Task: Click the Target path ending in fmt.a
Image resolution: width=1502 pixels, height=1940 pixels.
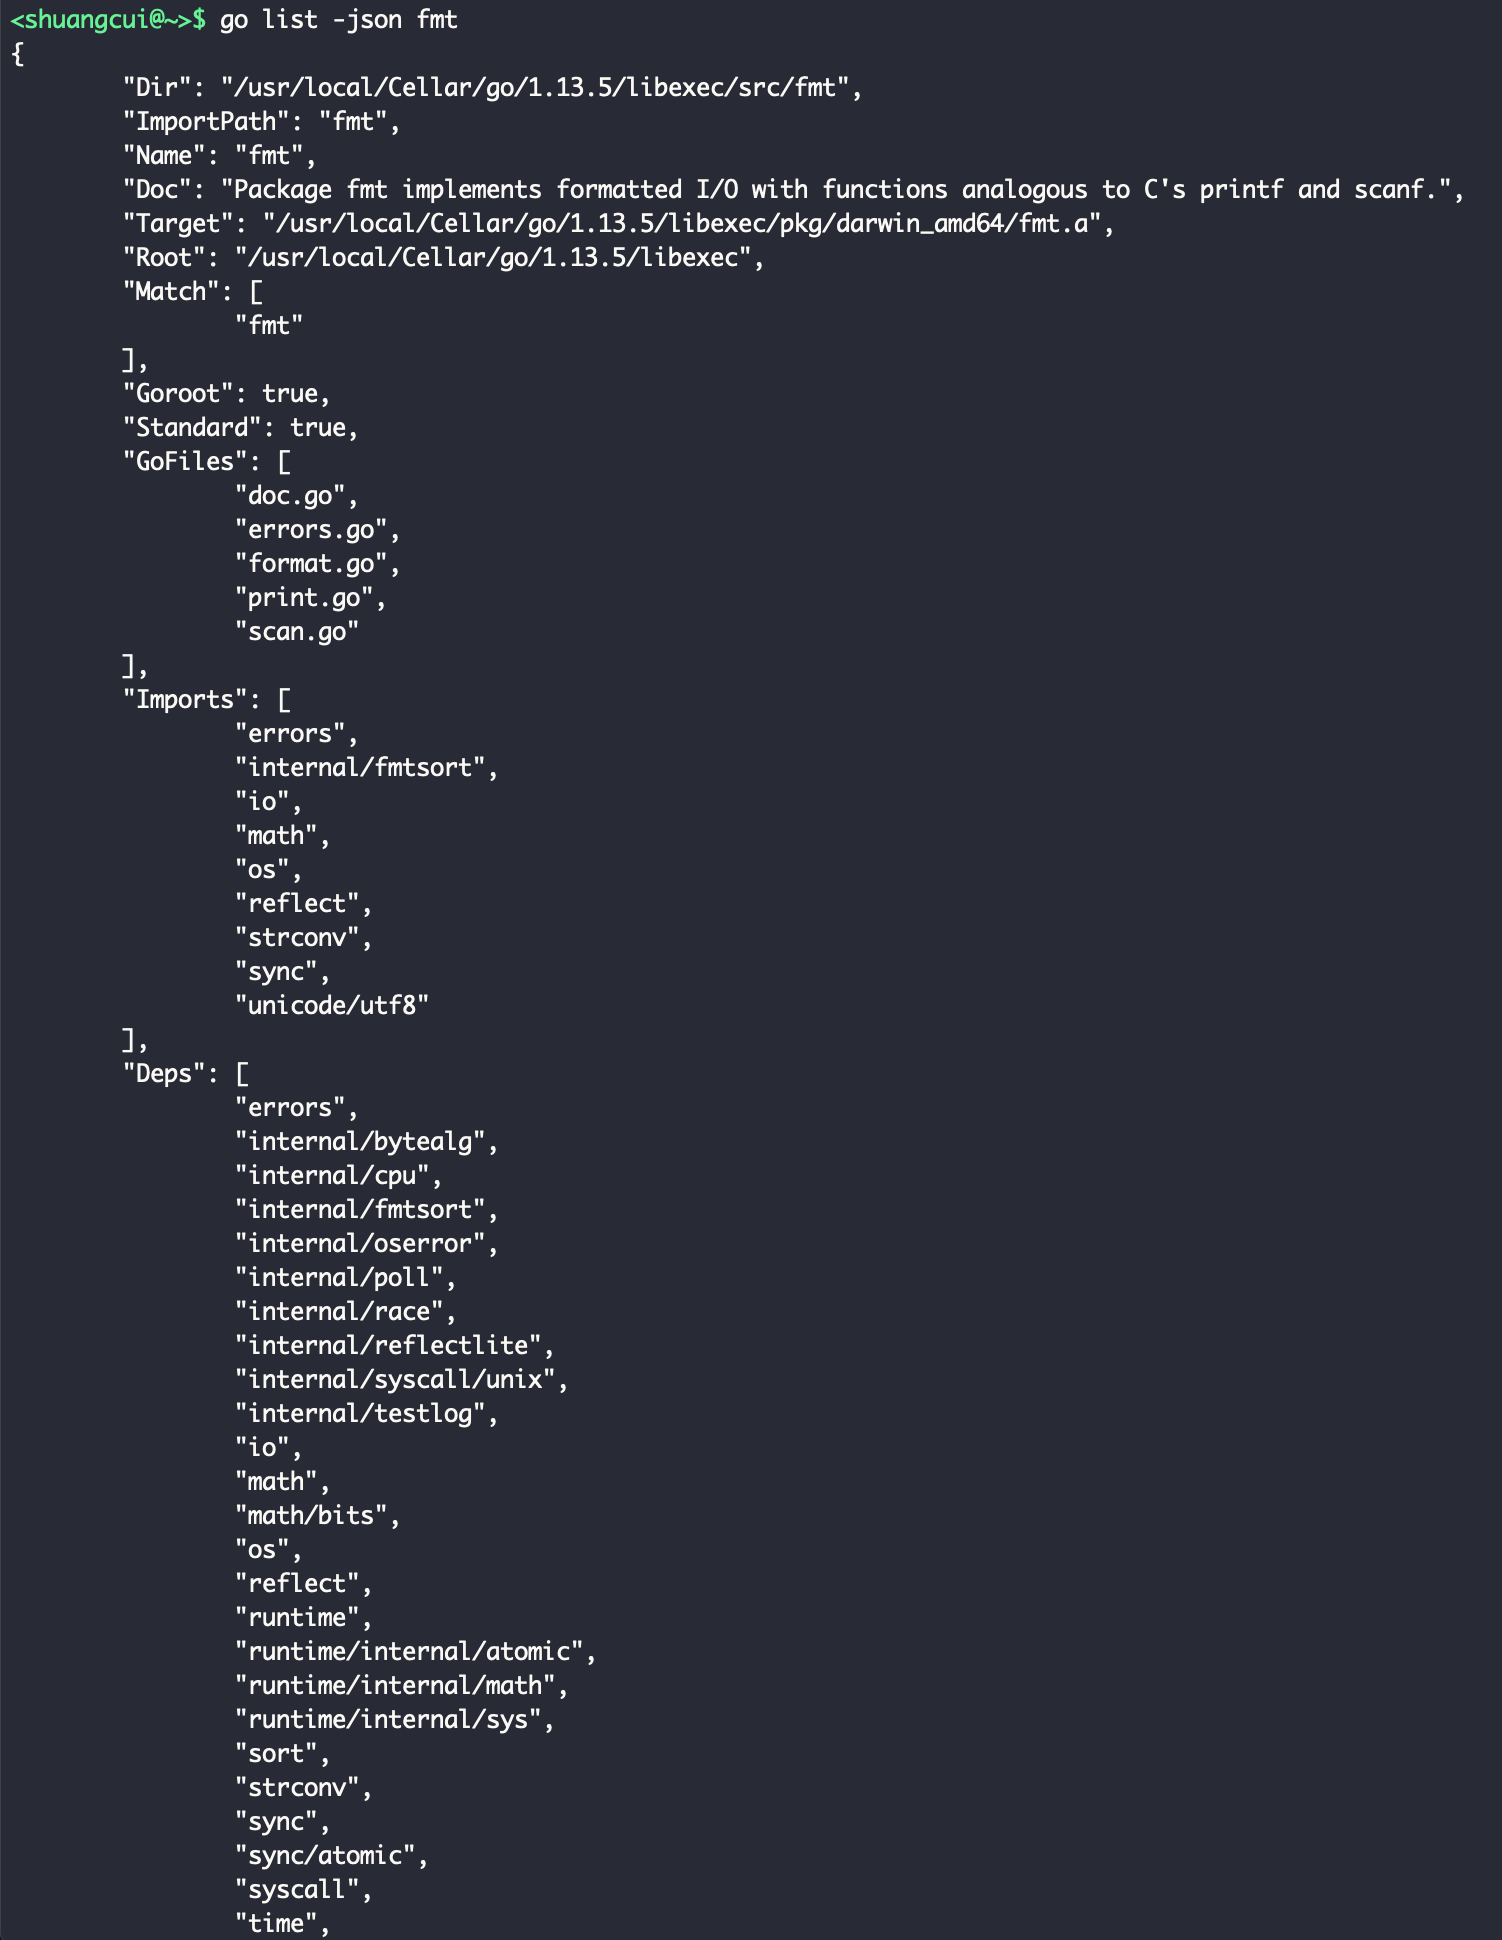Action: tap(688, 224)
